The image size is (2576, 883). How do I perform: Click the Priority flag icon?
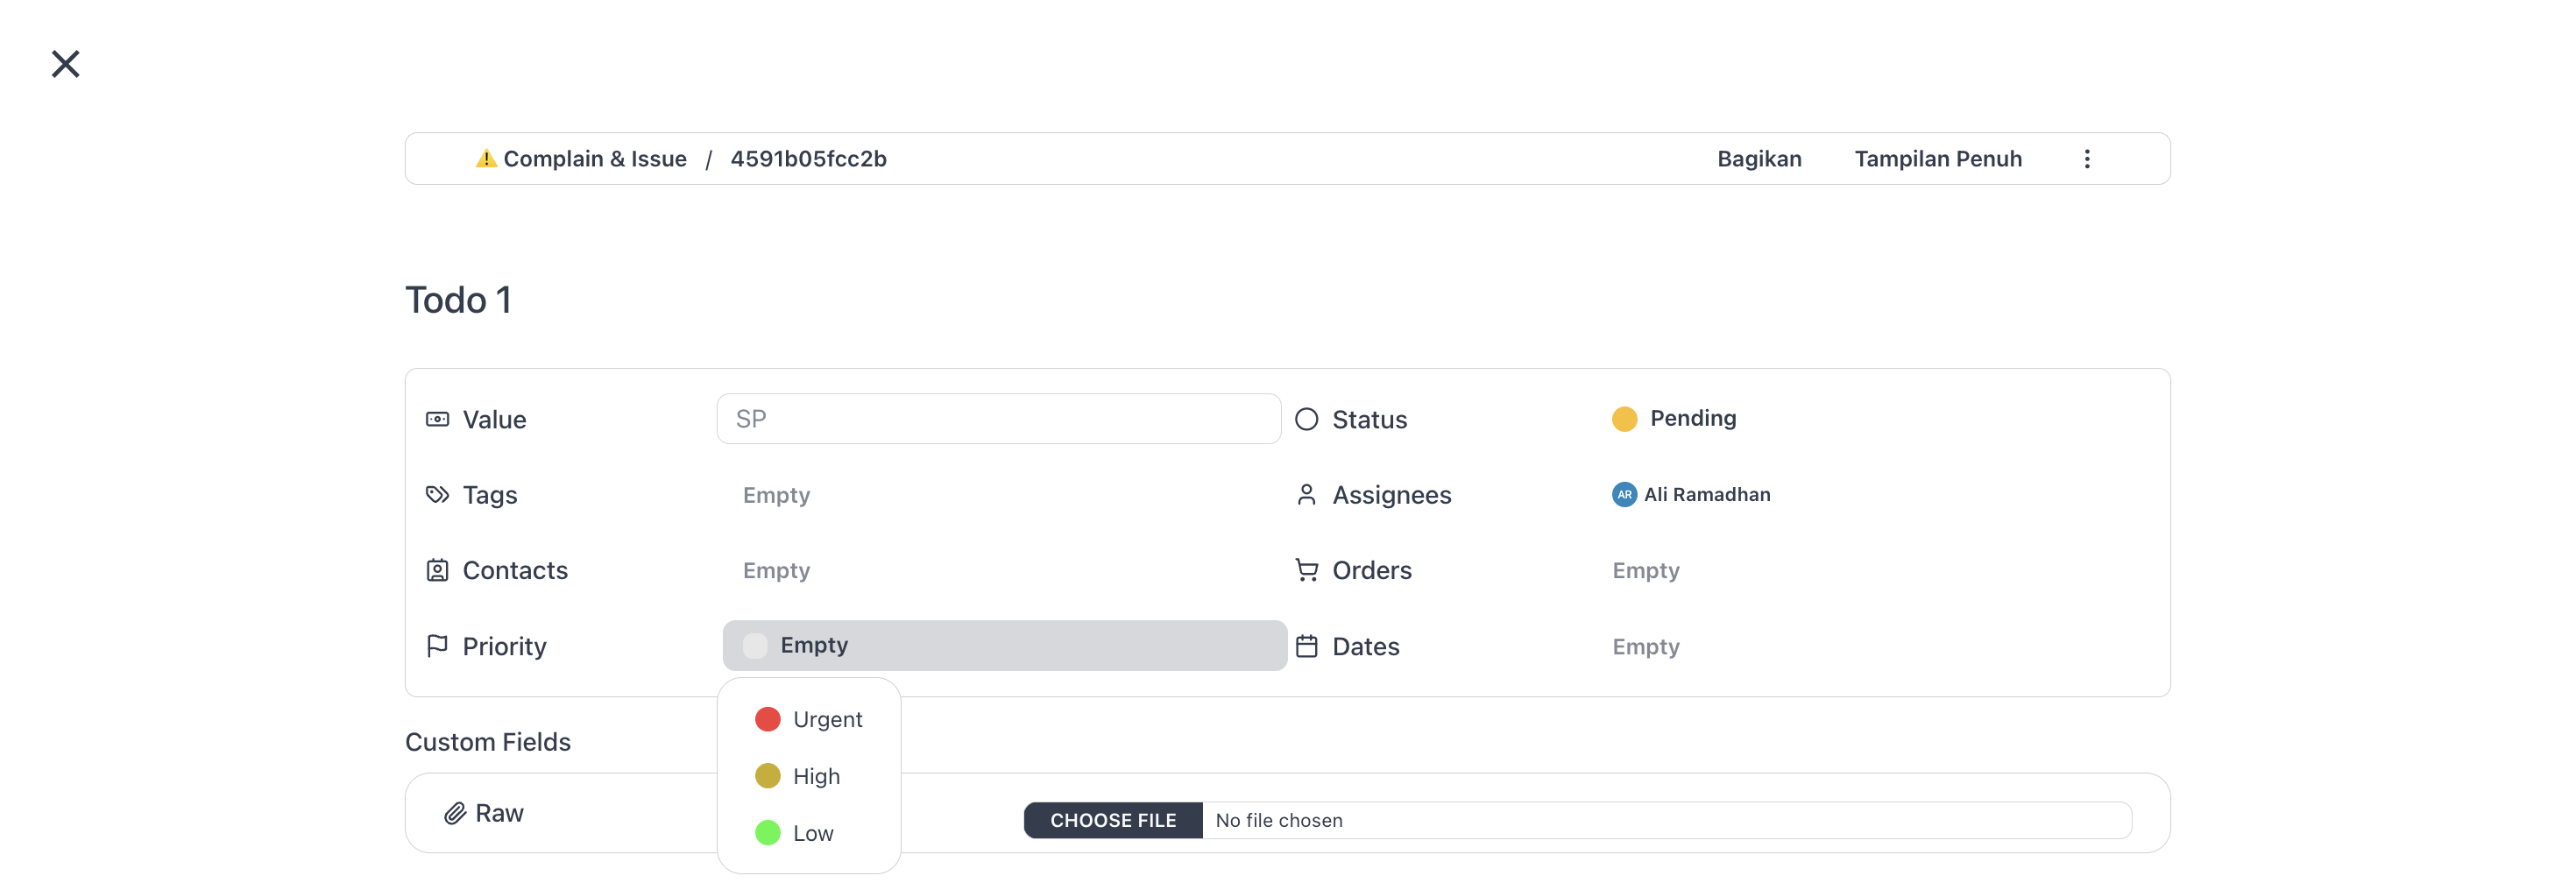[x=437, y=646]
